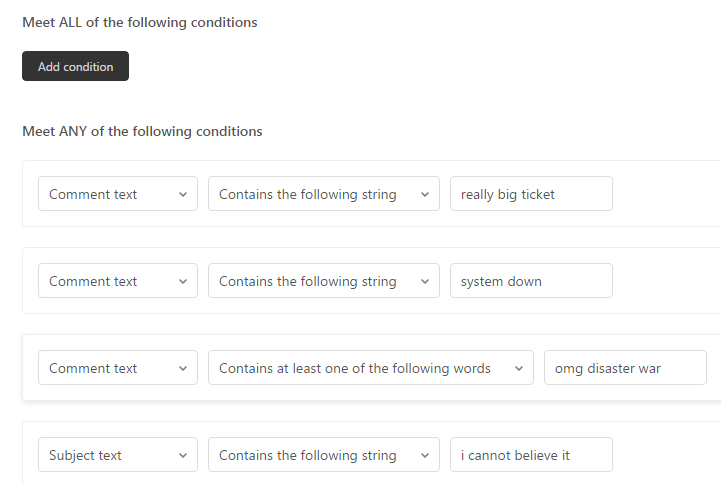Click the 'omg disaster war' text field
This screenshot has width=721, height=484.
tap(625, 368)
